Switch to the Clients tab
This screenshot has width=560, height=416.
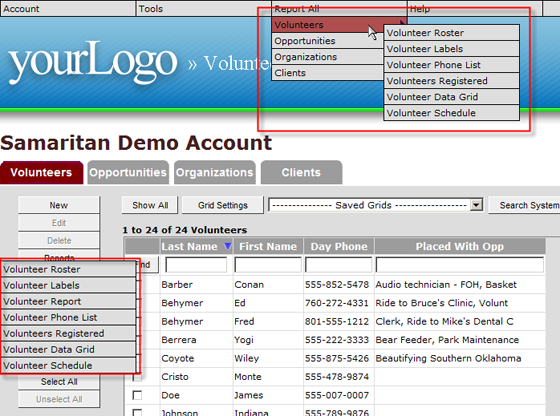301,172
